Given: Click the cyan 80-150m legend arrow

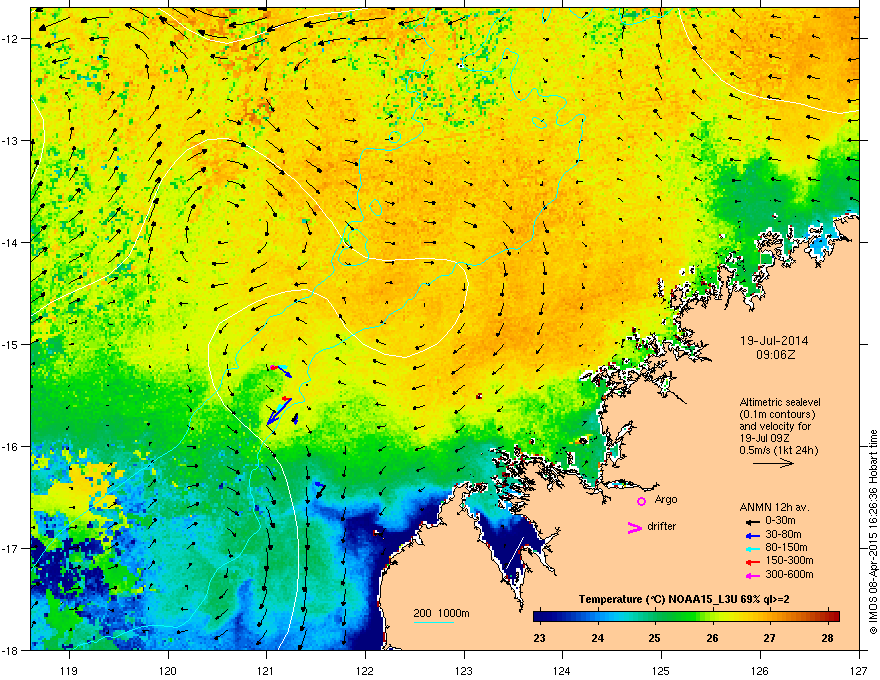Looking at the screenshot, I should 752,548.
